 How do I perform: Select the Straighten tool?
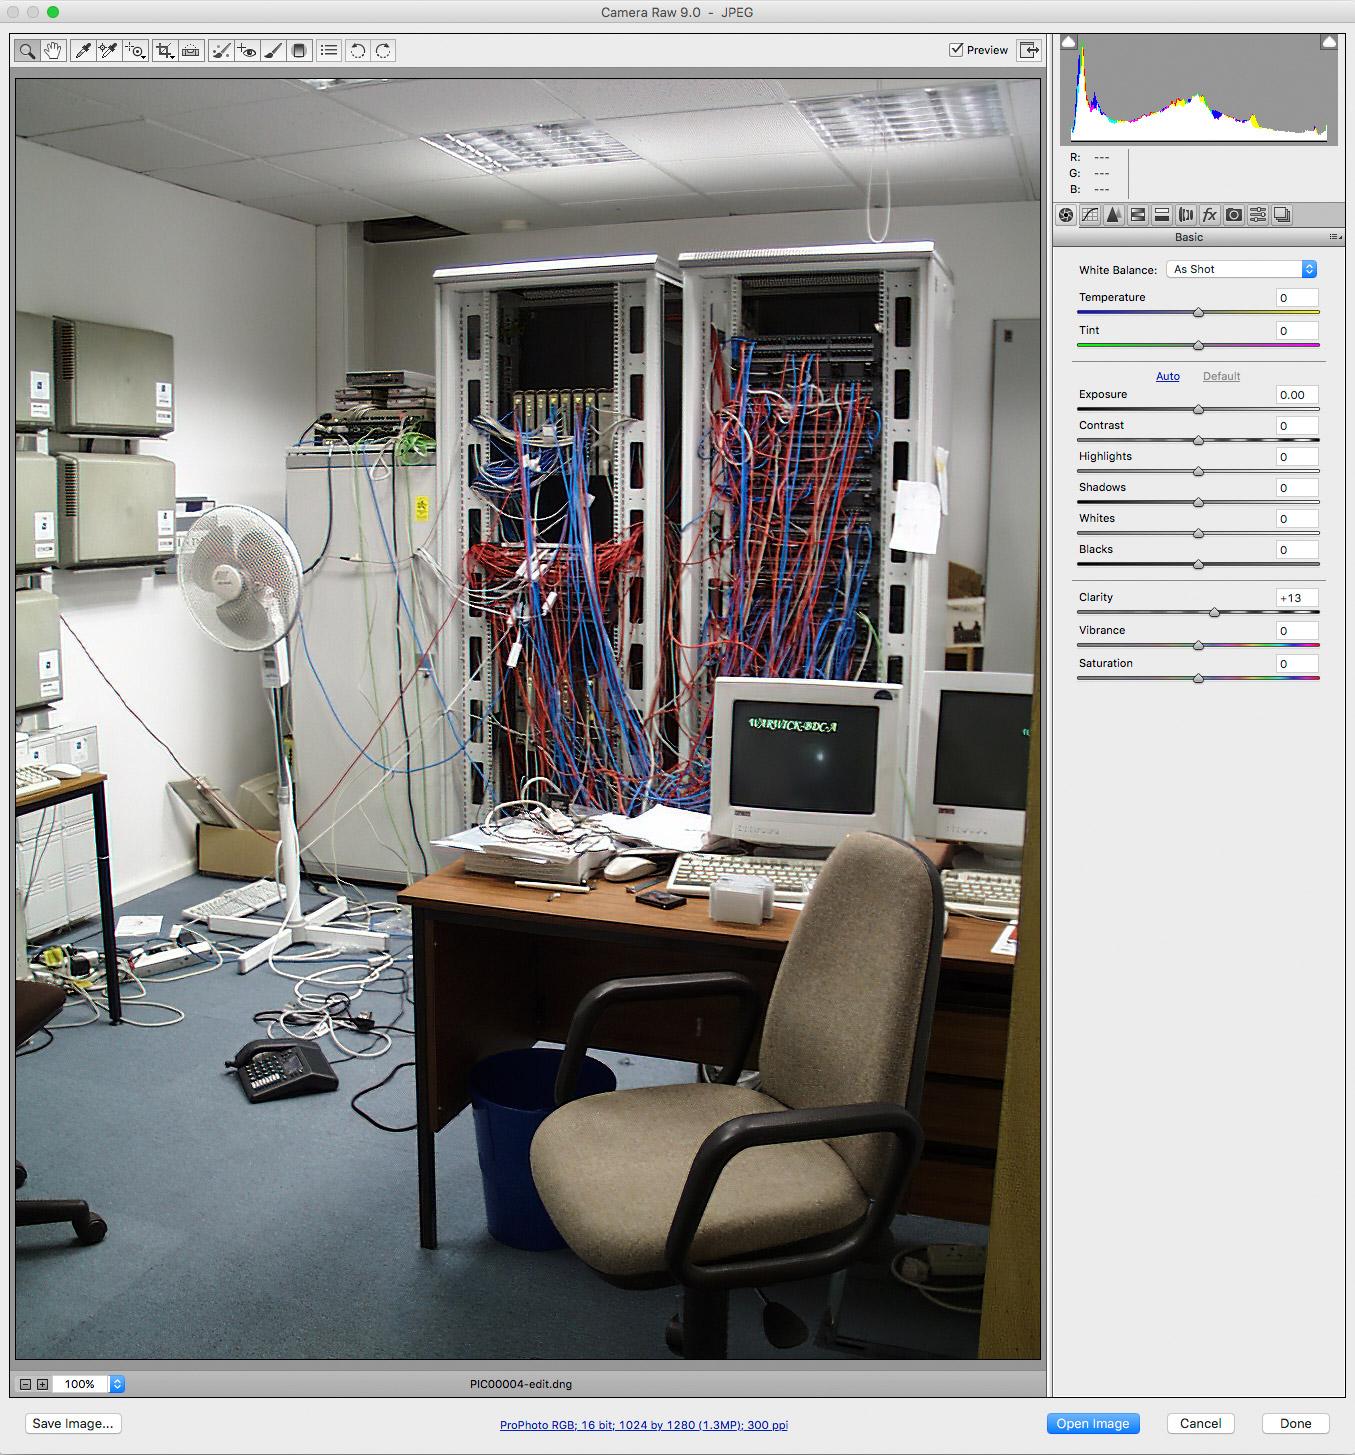[191, 50]
